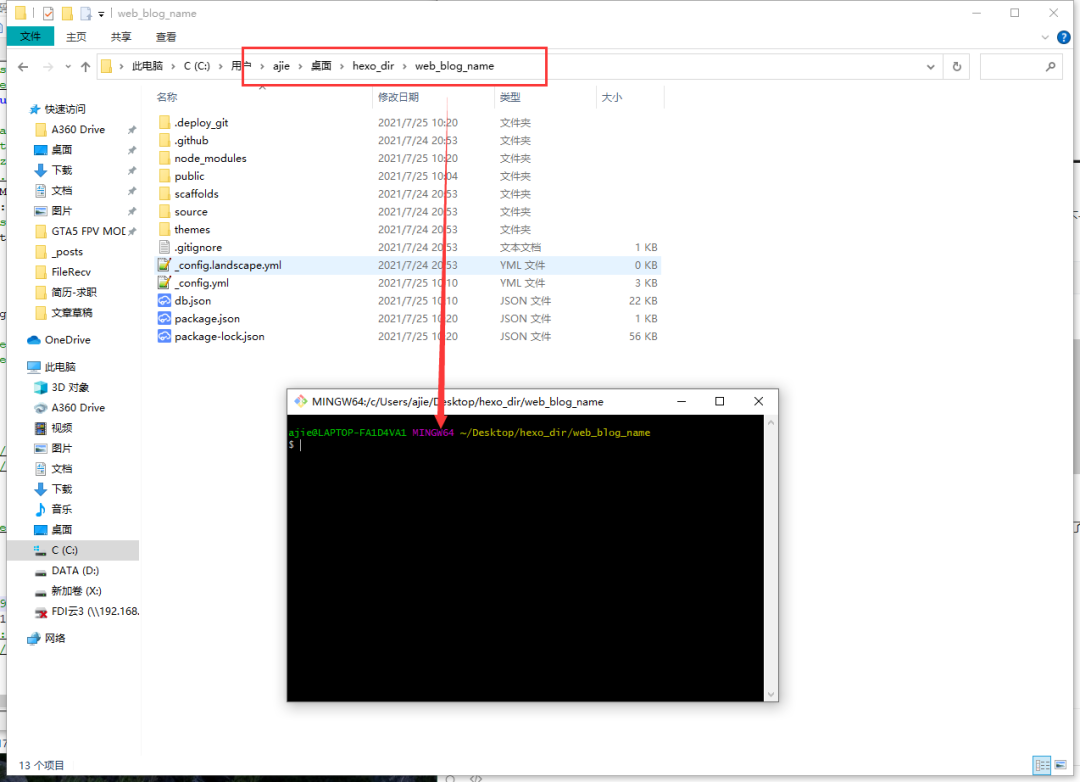This screenshot has height=782, width=1080.
Task: Open the recent locations dropdown arrow
Action: (68, 67)
